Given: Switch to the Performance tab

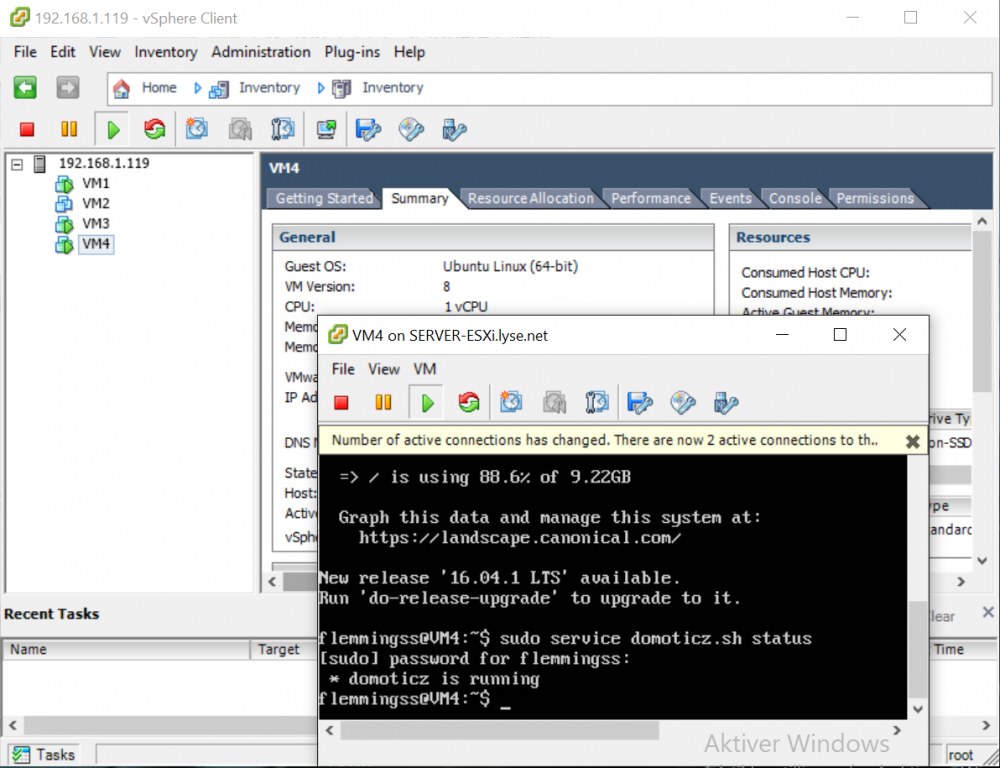Looking at the screenshot, I should coord(650,198).
